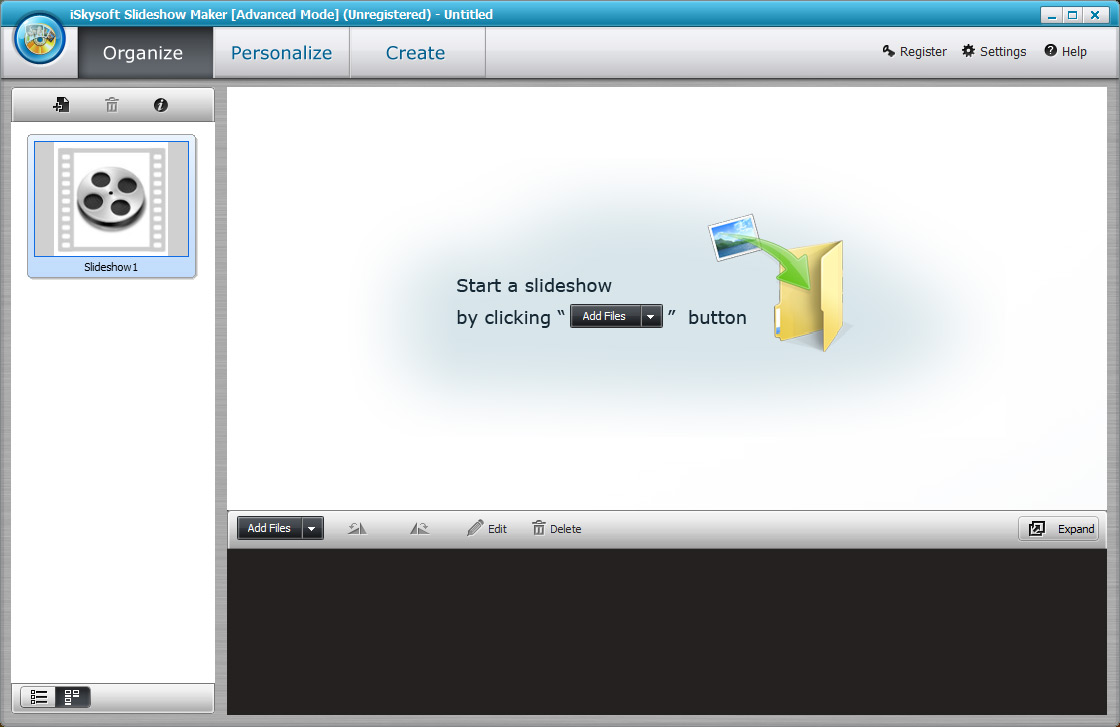1120x727 pixels.
Task: Minimize the iSkysoft window
Action: (x=1051, y=15)
